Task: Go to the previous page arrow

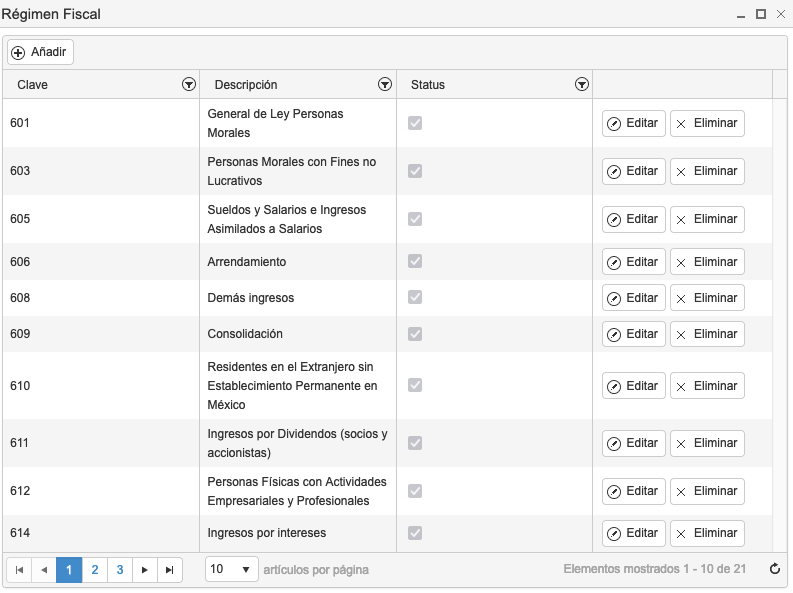Action: [44, 570]
